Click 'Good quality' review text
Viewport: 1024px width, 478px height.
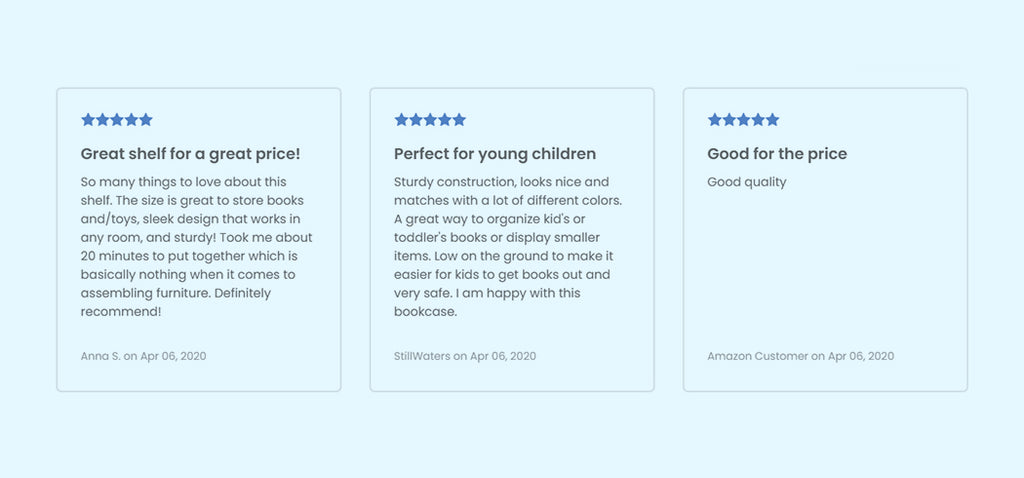[x=747, y=182]
